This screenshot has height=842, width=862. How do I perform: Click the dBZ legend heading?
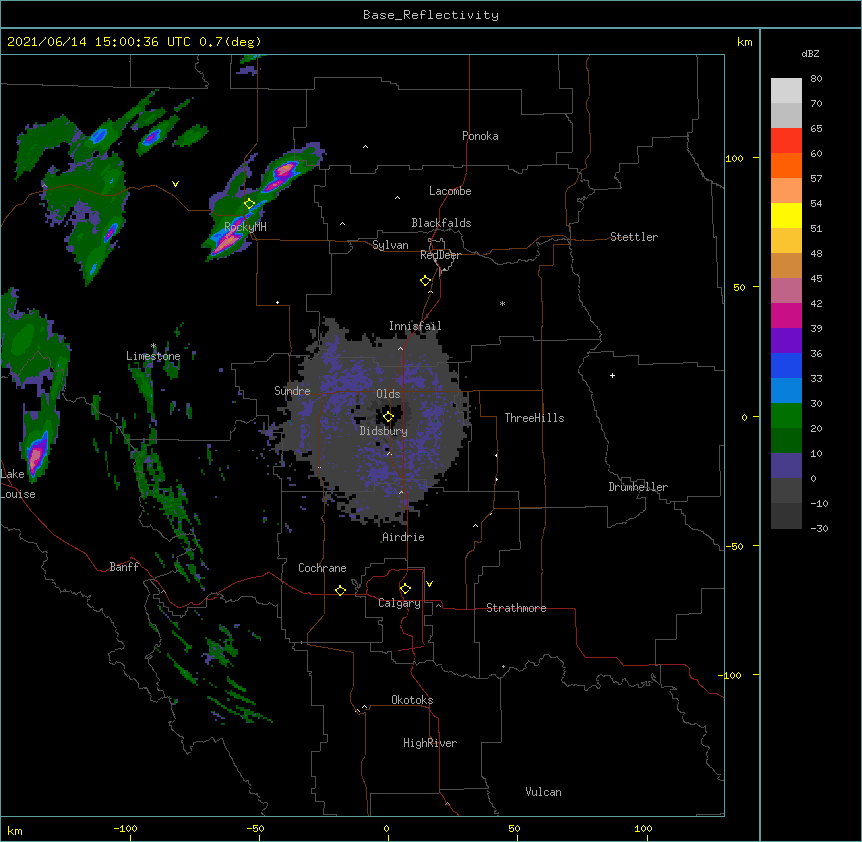point(810,53)
